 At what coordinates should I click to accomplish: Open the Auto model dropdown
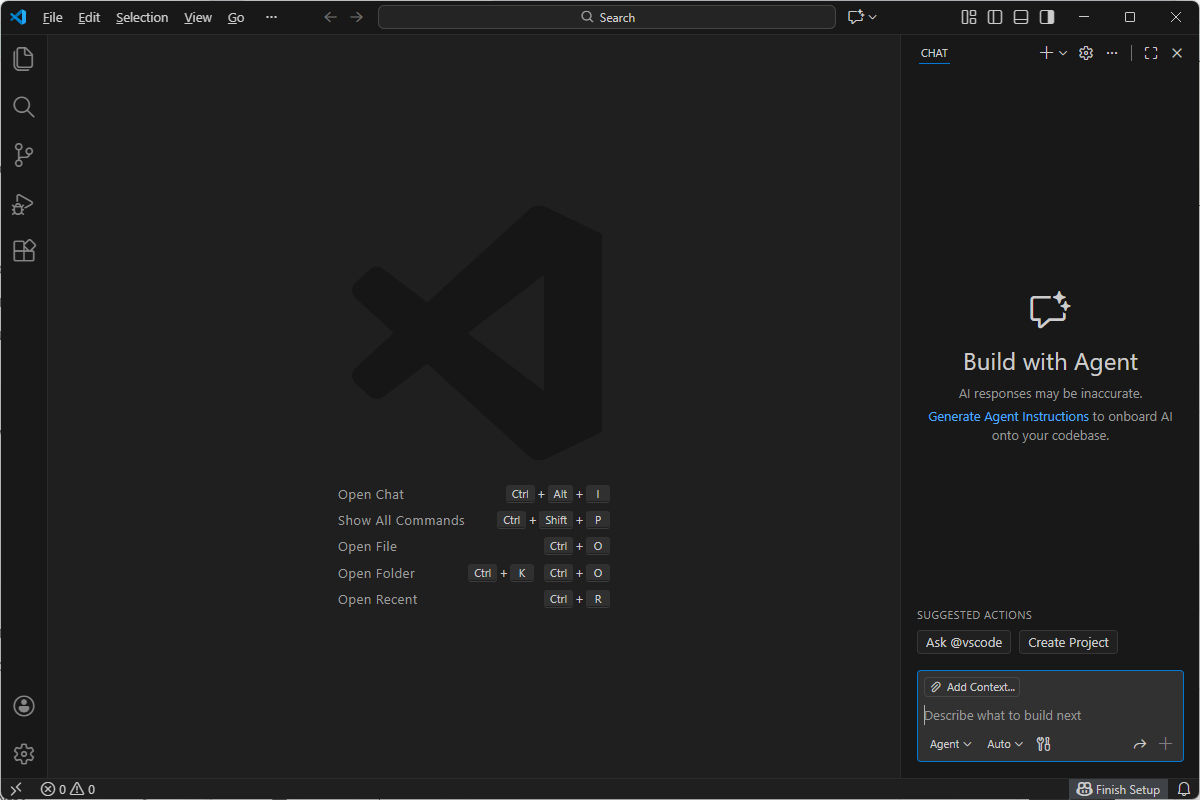click(x=1005, y=744)
